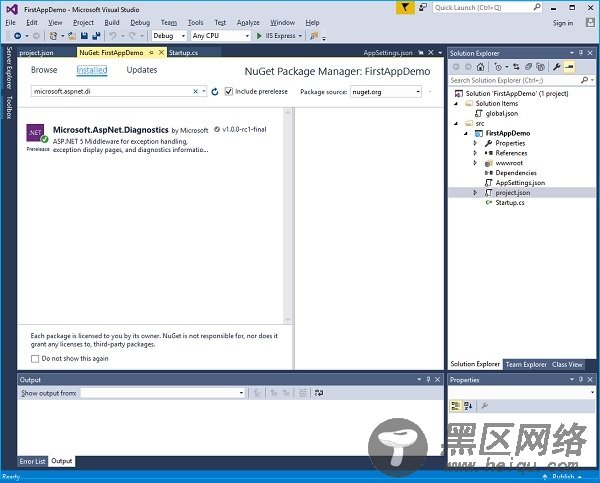
Task: Click the Collapse All icon in Solution Explorer
Action: (528, 67)
